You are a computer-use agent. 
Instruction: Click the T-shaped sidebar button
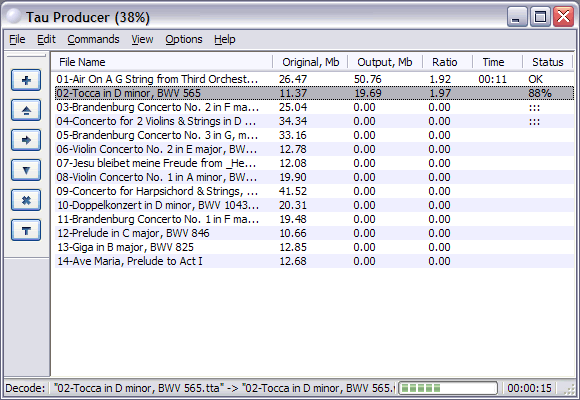pos(26,231)
